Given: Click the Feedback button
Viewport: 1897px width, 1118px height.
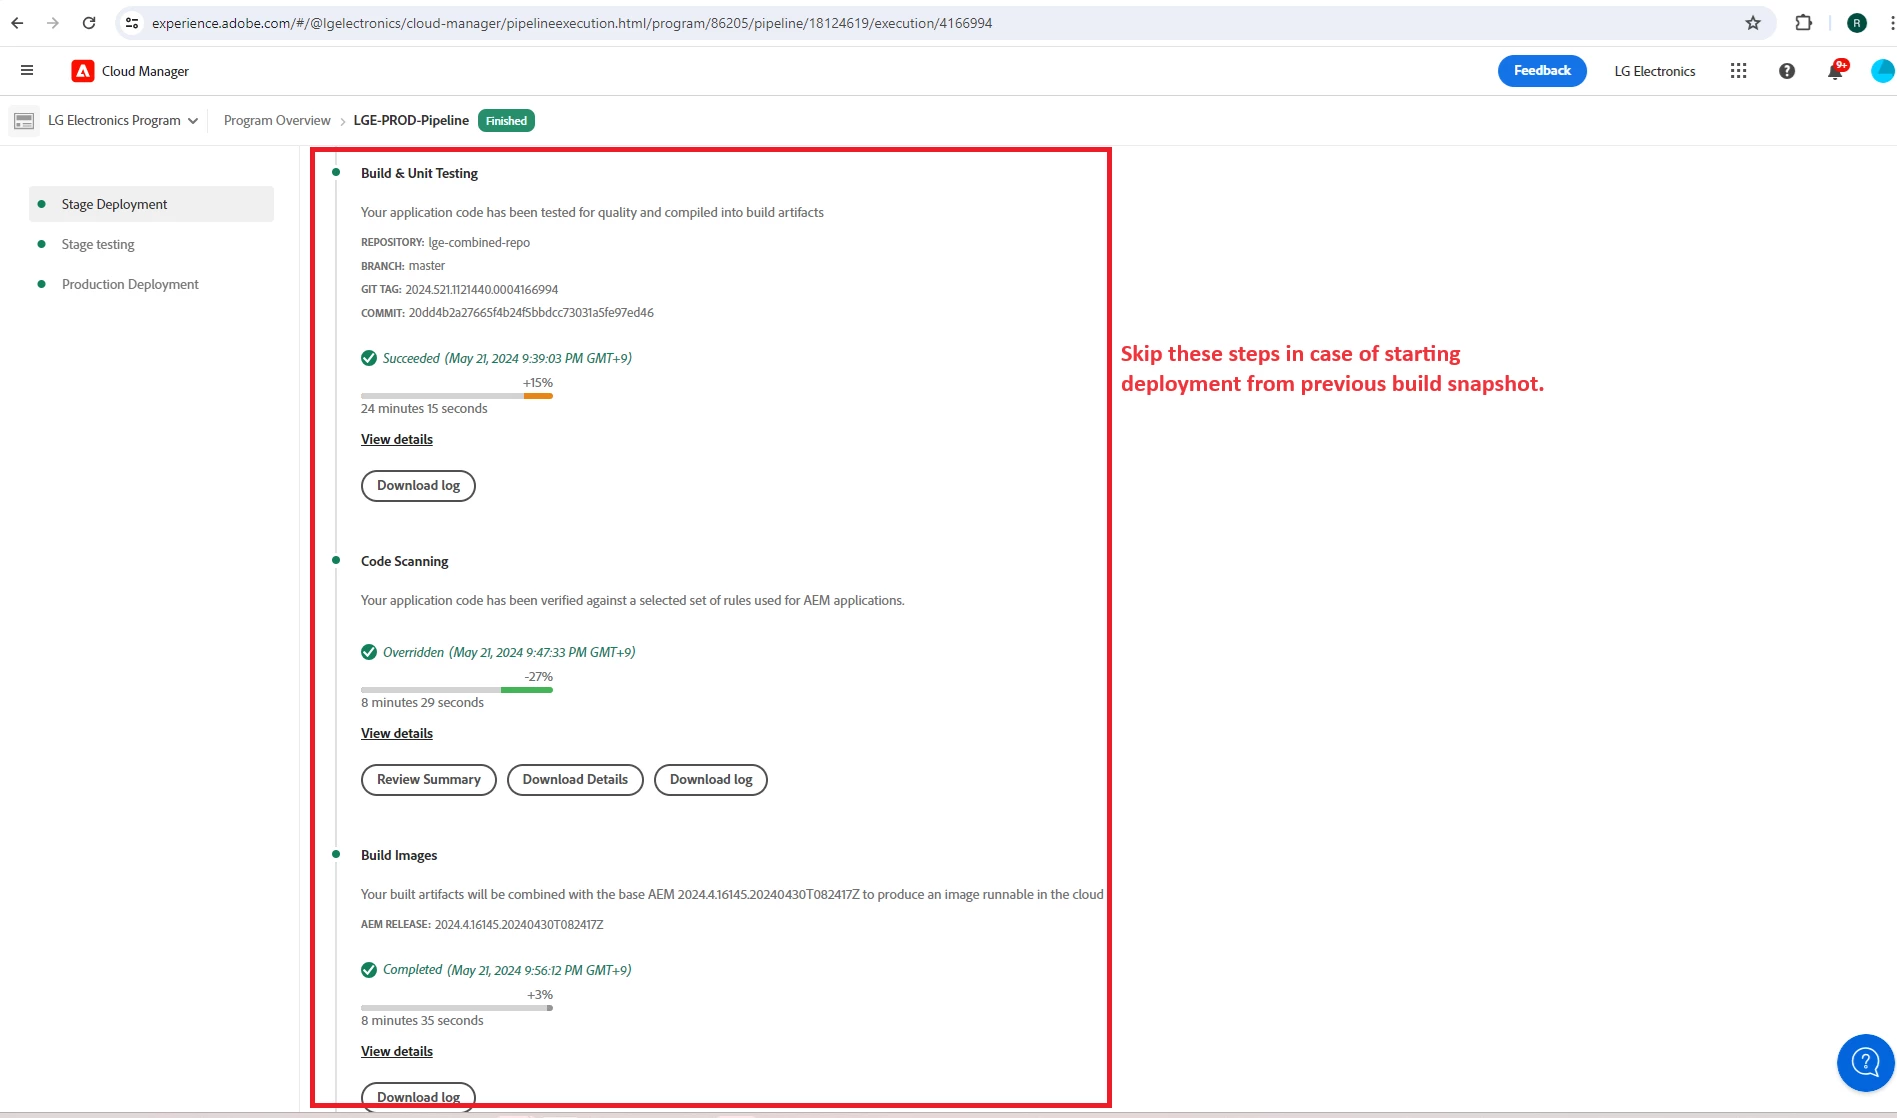Looking at the screenshot, I should point(1542,70).
